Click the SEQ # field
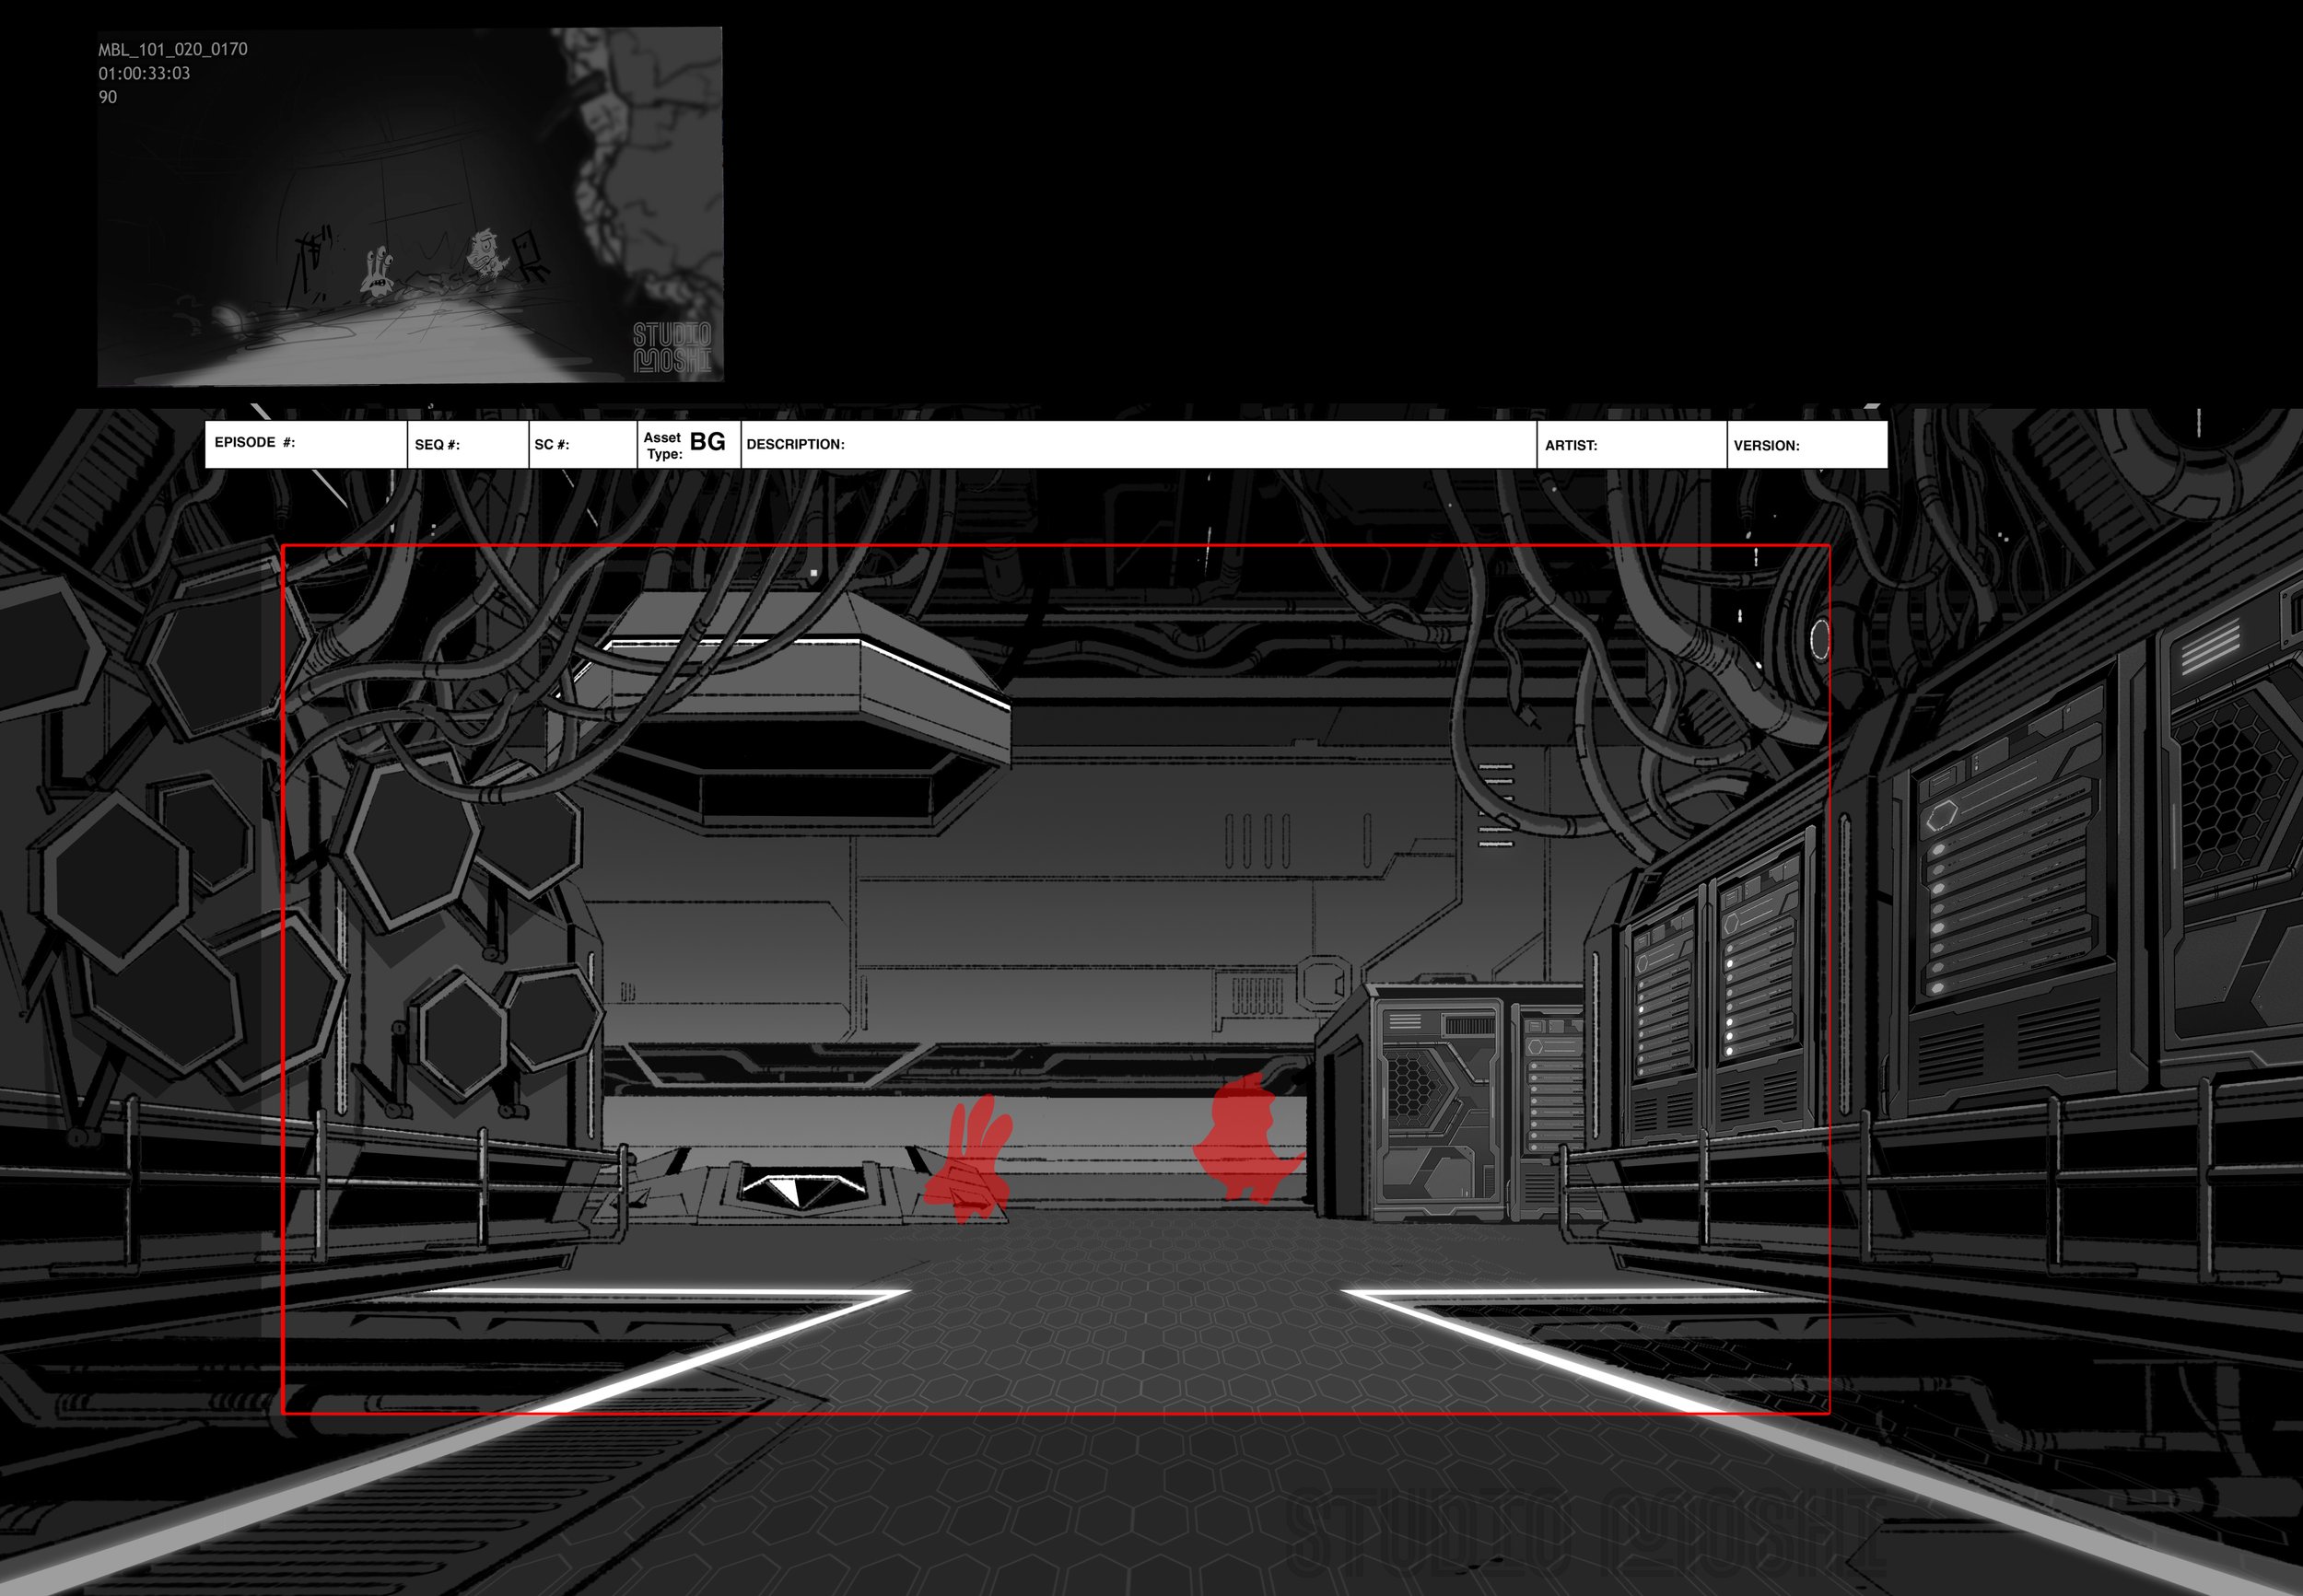 [x=467, y=445]
